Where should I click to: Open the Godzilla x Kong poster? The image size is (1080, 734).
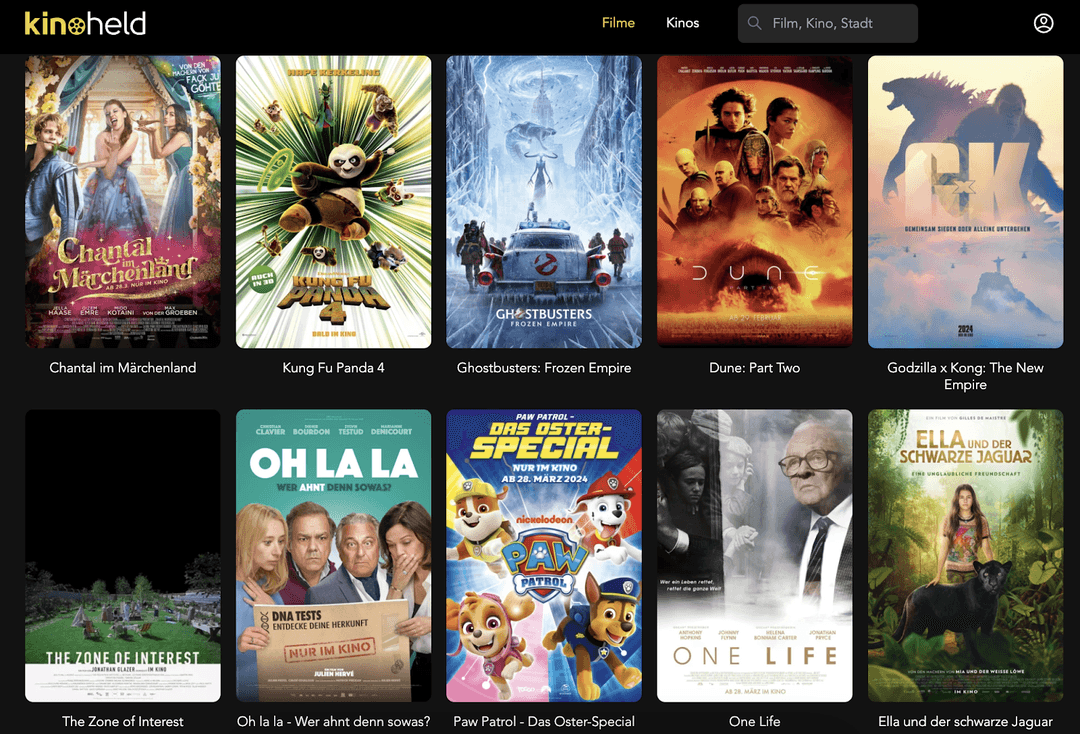tap(966, 202)
